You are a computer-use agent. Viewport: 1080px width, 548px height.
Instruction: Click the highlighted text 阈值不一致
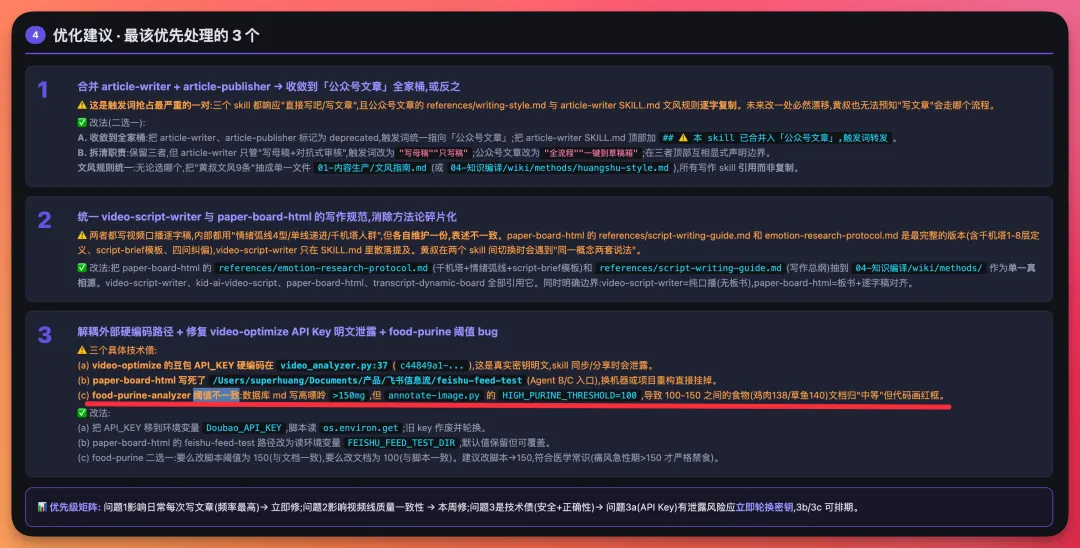click(x=216, y=395)
